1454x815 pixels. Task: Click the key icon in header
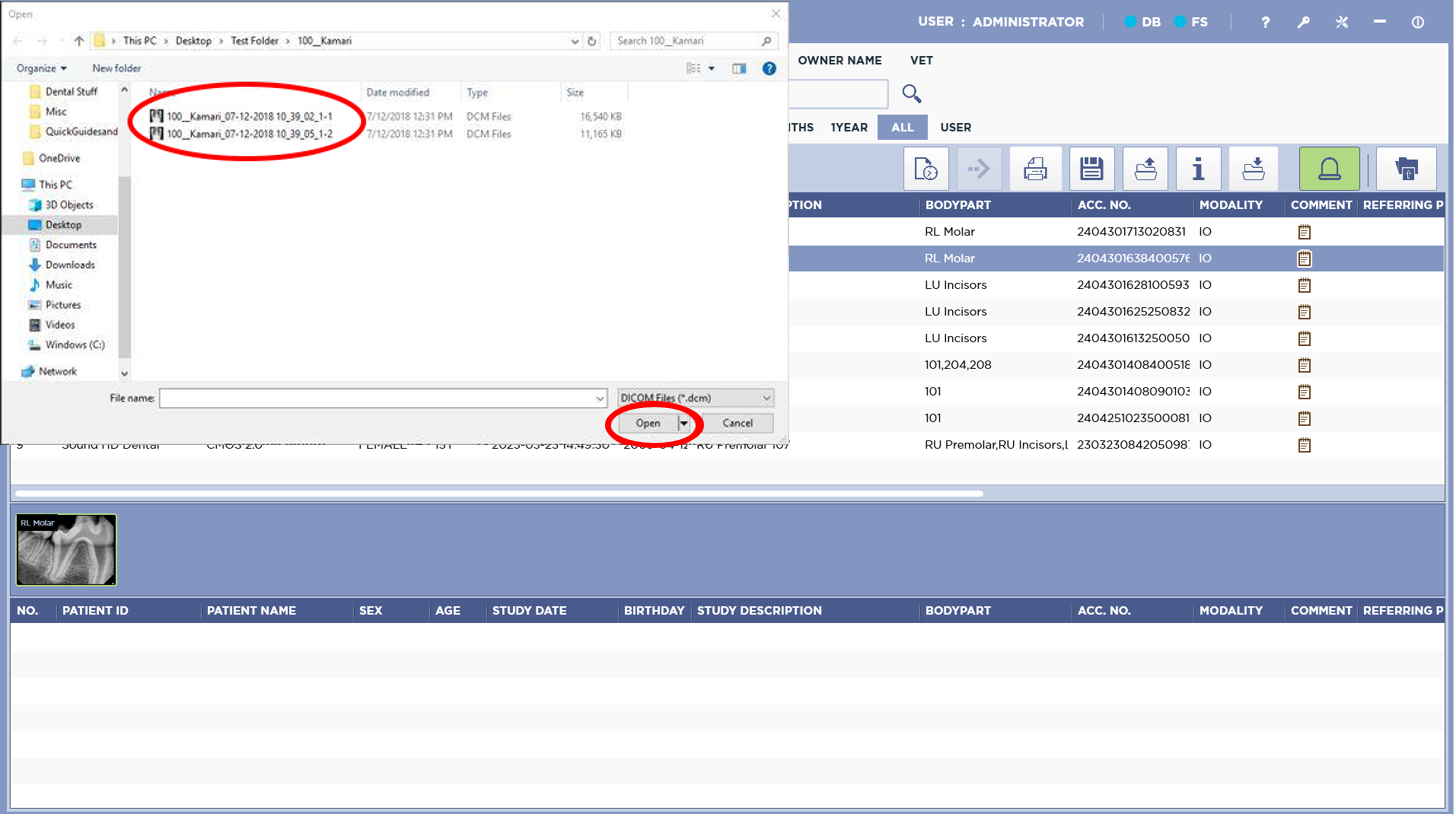[1304, 22]
